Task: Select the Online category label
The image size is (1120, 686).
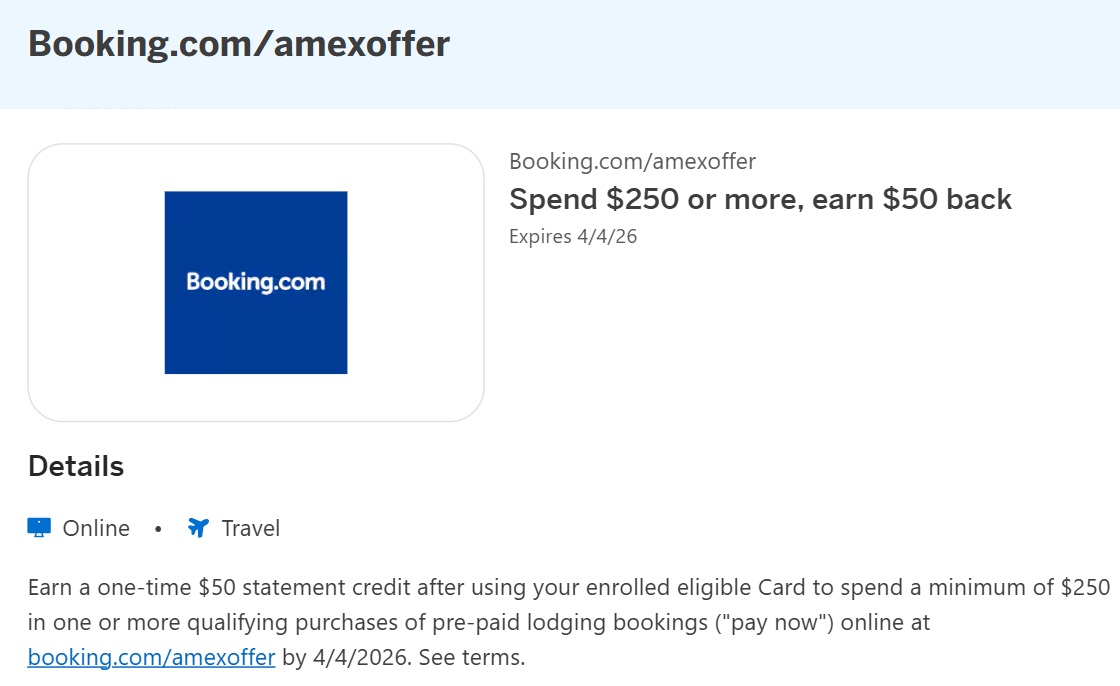Action: (x=97, y=528)
